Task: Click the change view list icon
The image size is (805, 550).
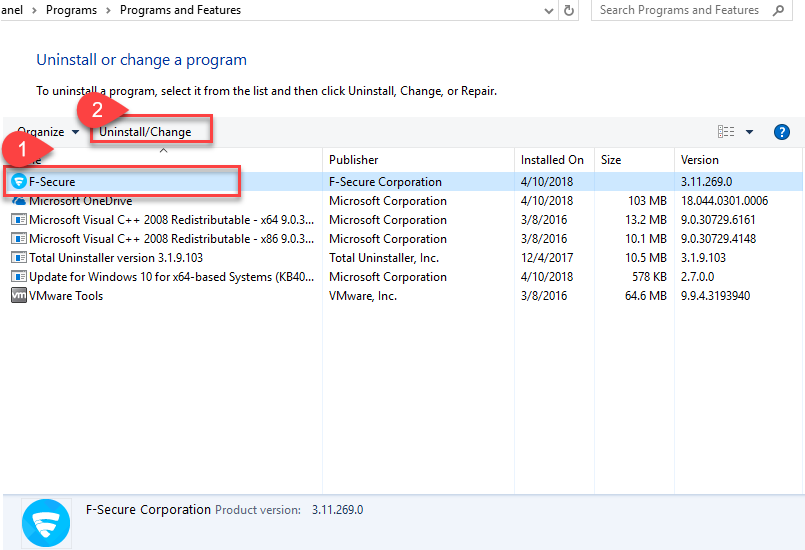Action: [x=726, y=132]
